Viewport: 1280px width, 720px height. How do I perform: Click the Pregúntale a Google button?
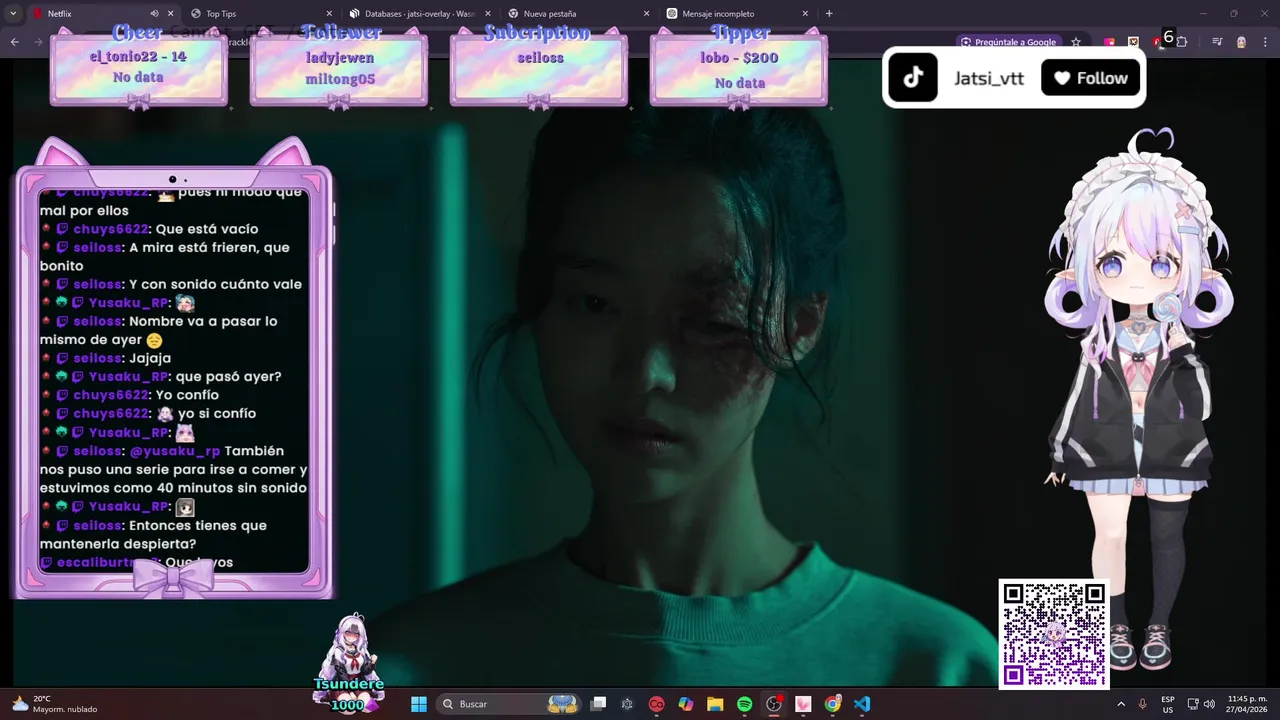(1008, 42)
